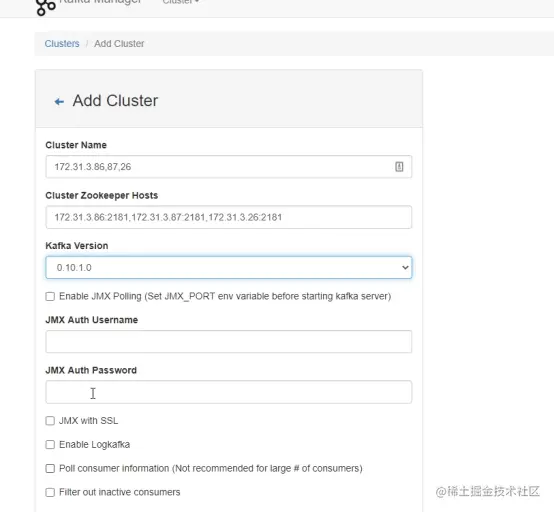
Task: Click the Kafka Manager logo icon
Action: pyautogui.click(x=46, y=7)
